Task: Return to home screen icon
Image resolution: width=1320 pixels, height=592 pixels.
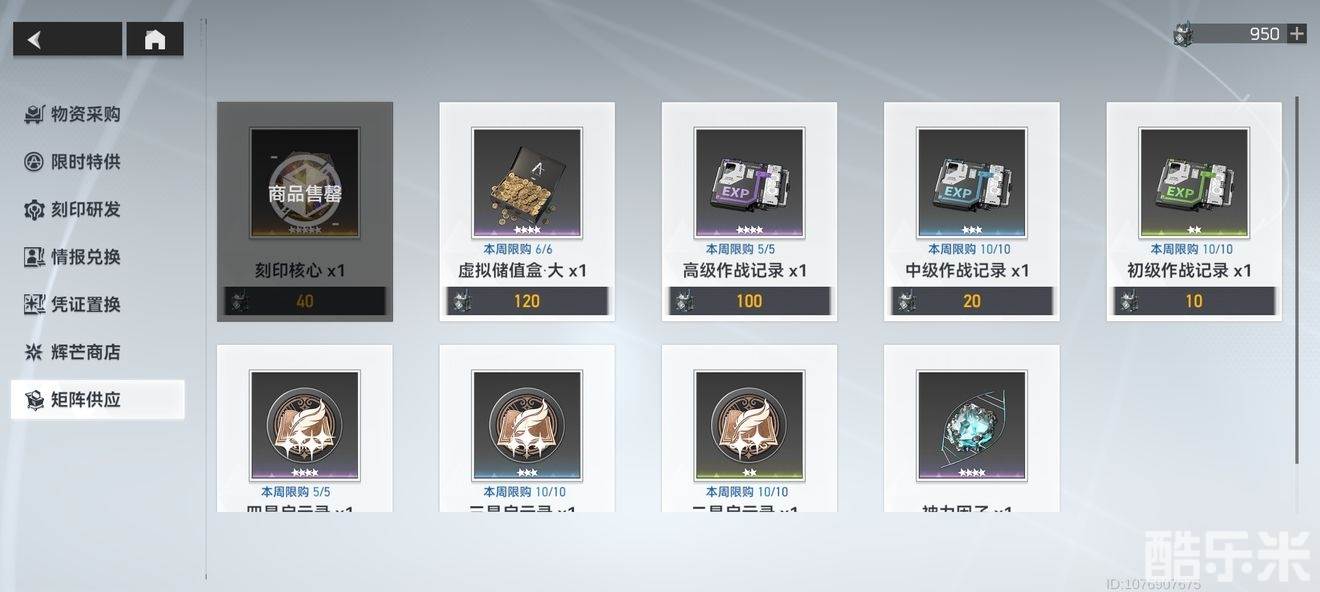Action: pos(155,39)
